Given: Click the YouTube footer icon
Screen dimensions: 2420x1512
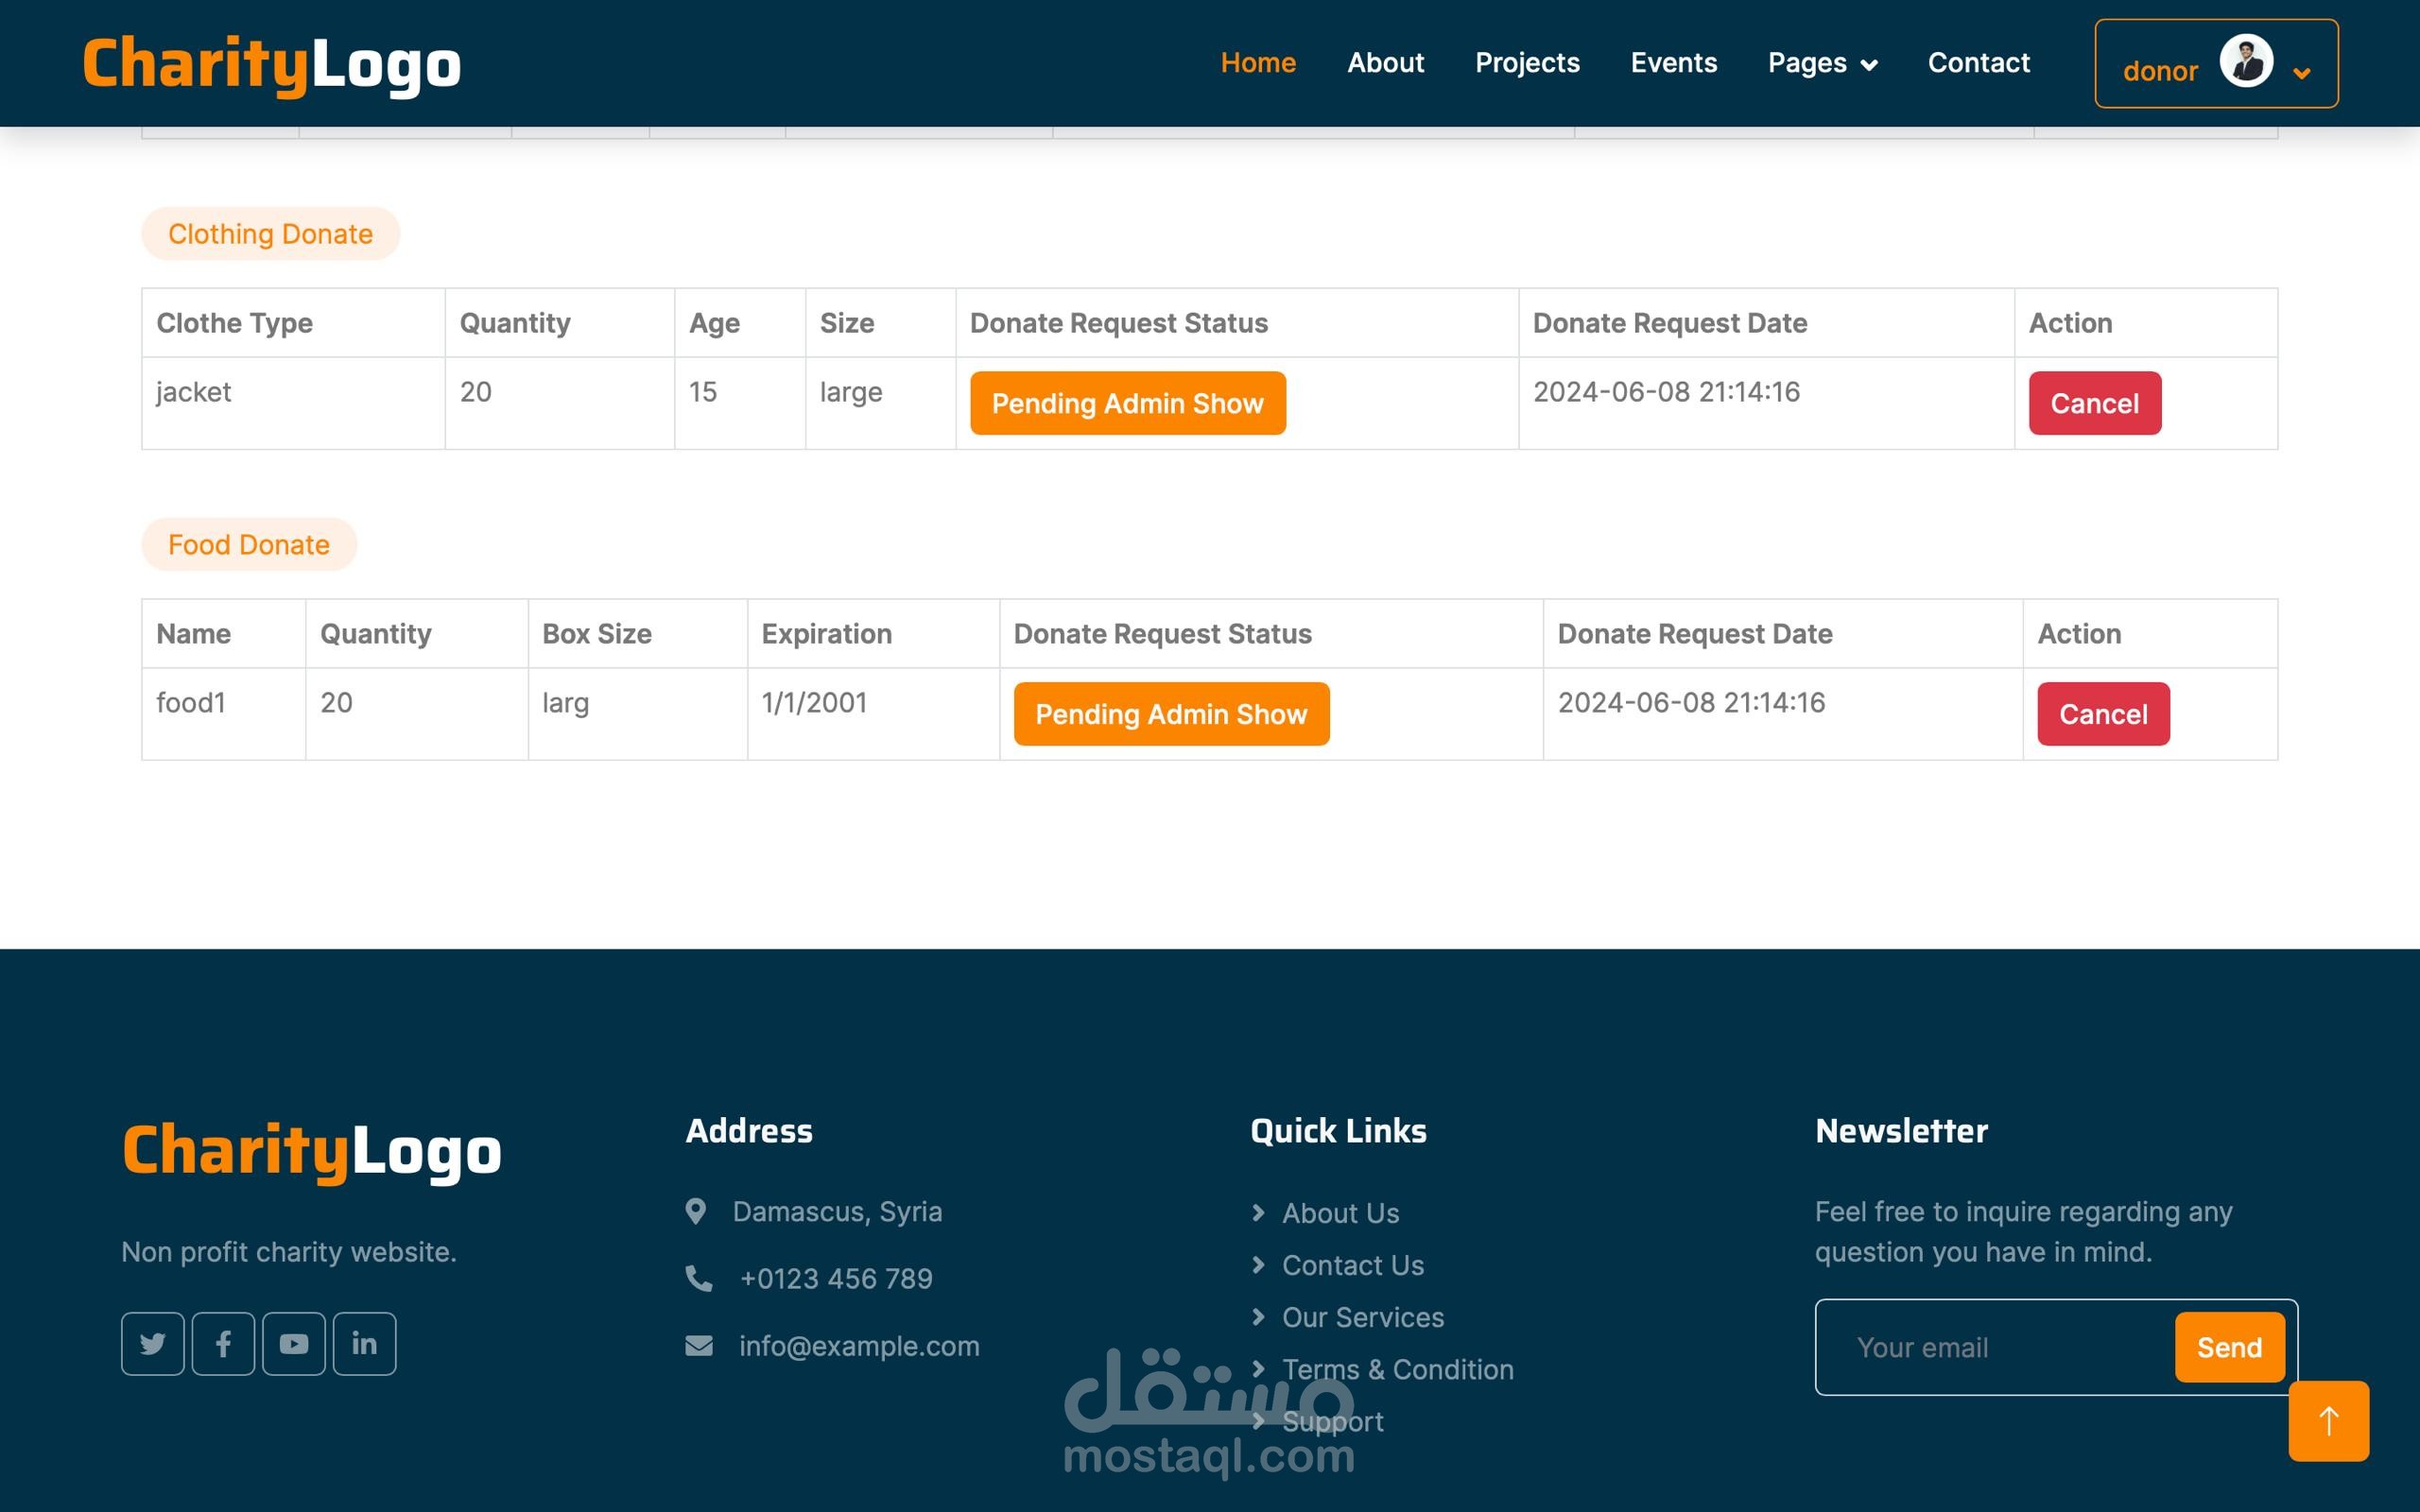Looking at the screenshot, I should (294, 1343).
